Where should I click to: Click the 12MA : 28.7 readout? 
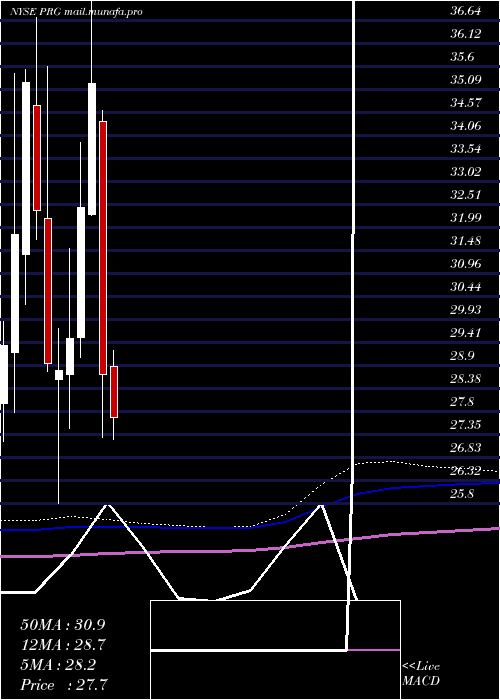click(x=63, y=644)
